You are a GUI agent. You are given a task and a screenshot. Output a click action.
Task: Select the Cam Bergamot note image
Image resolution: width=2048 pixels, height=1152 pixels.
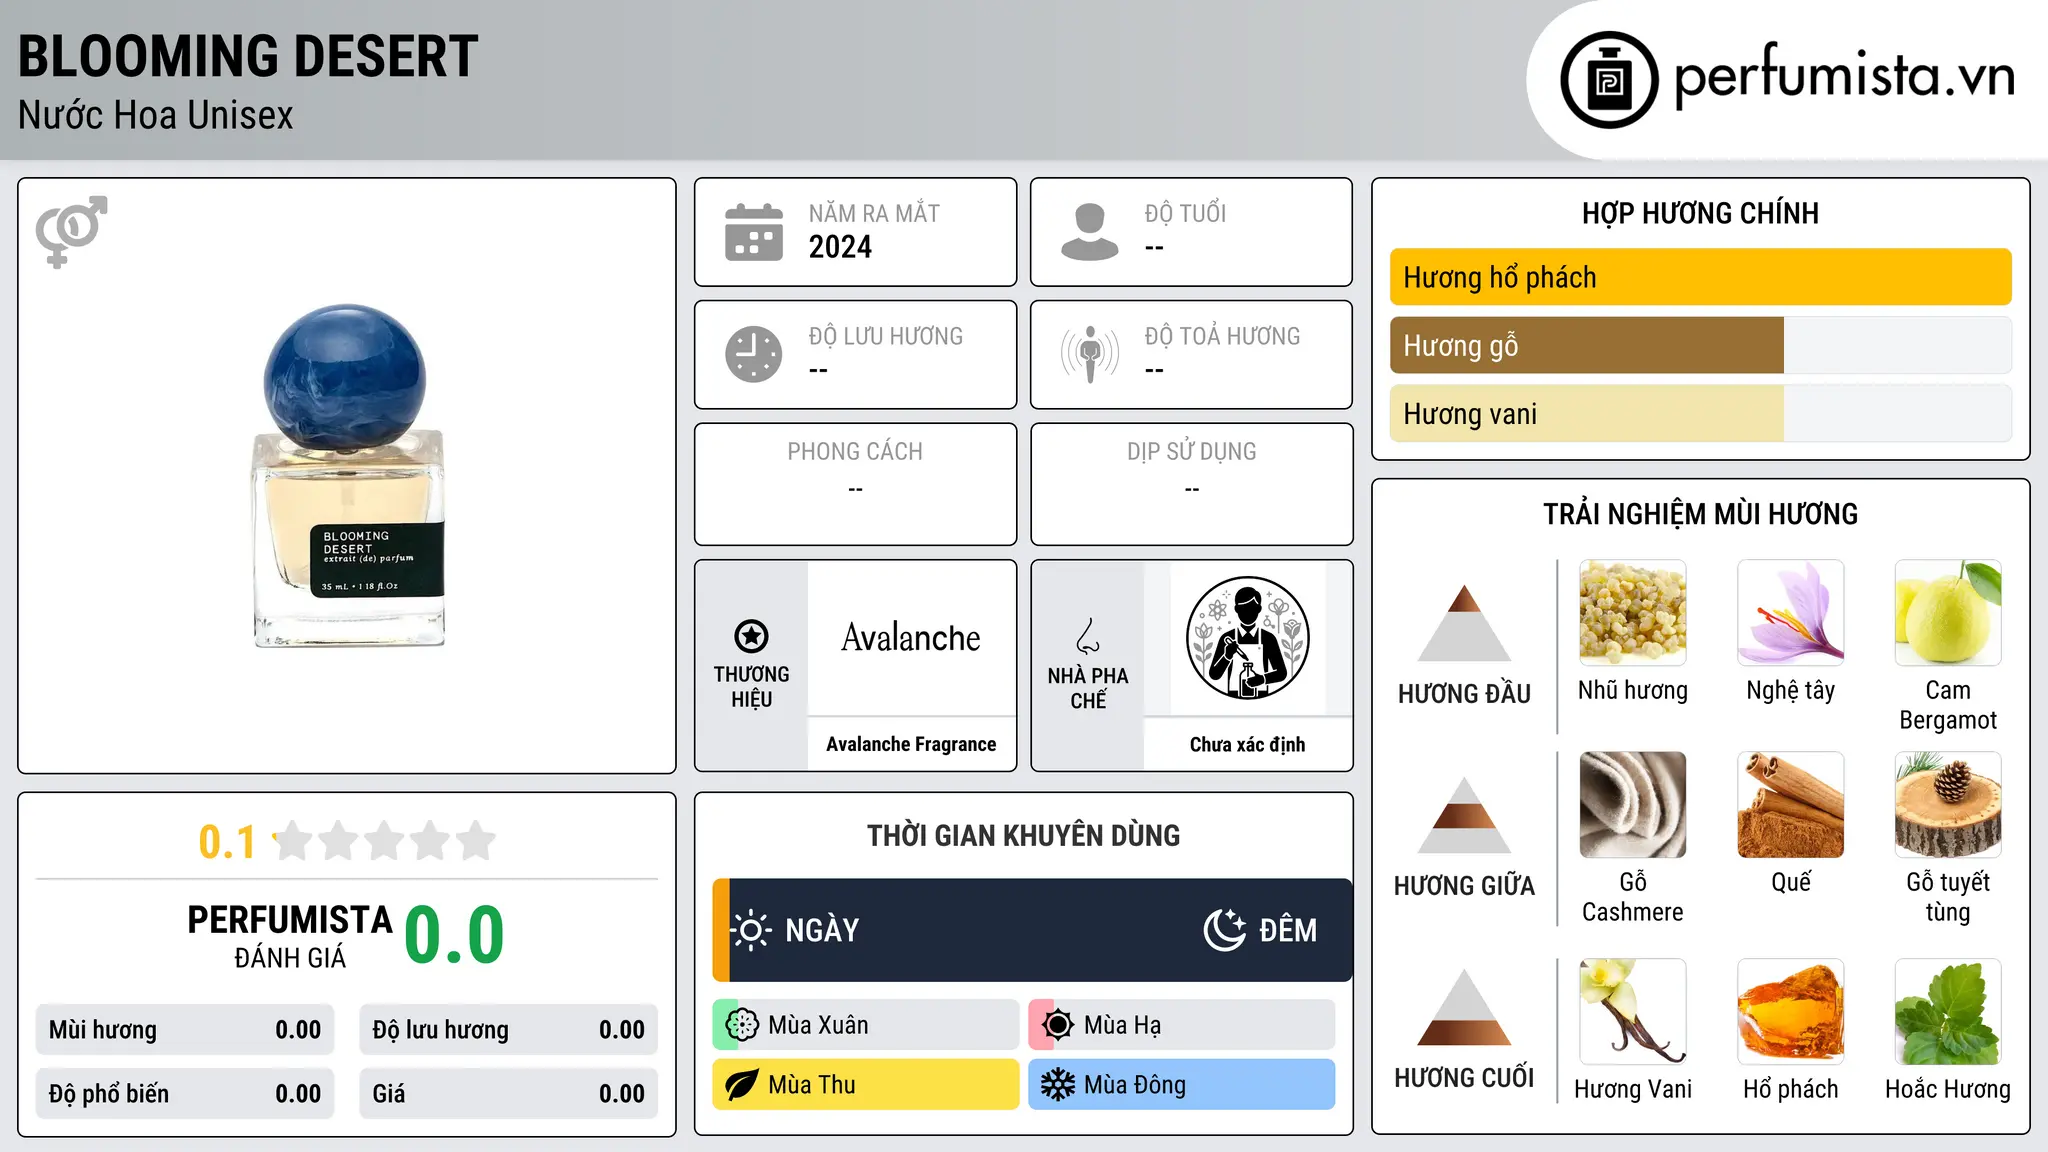[1948, 613]
